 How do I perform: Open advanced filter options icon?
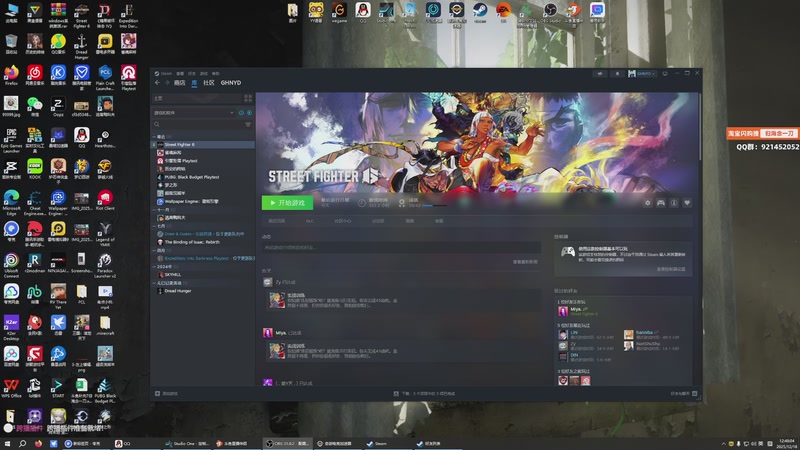(x=248, y=124)
